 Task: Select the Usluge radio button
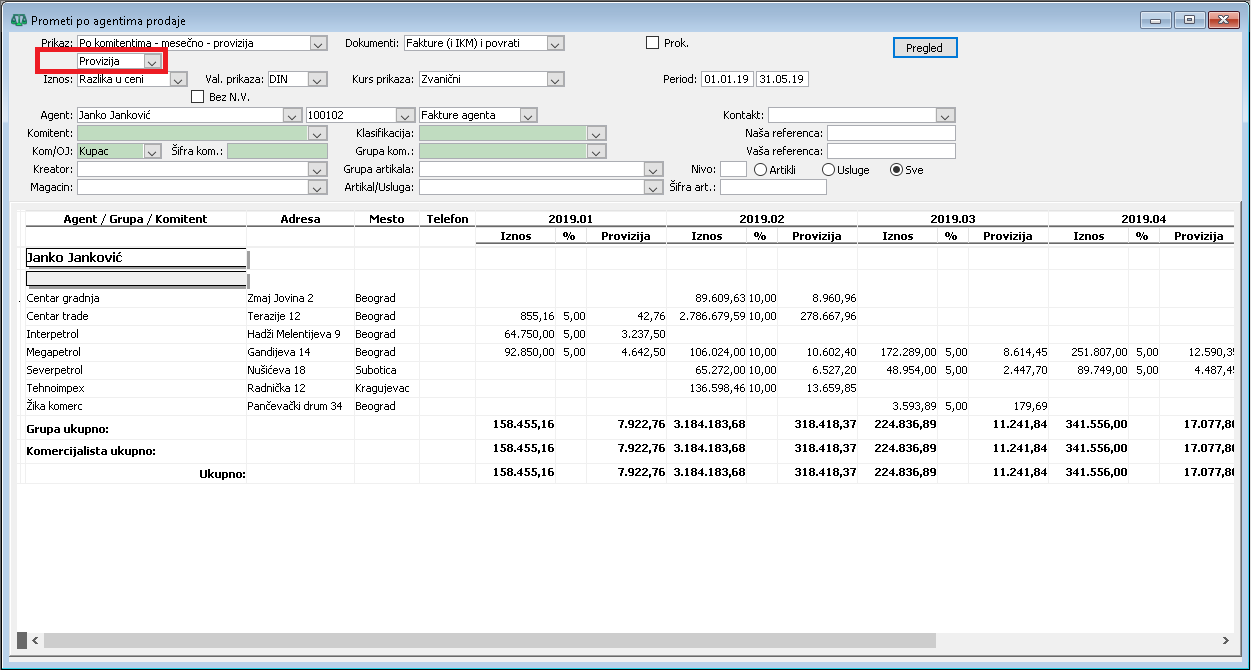click(x=828, y=170)
